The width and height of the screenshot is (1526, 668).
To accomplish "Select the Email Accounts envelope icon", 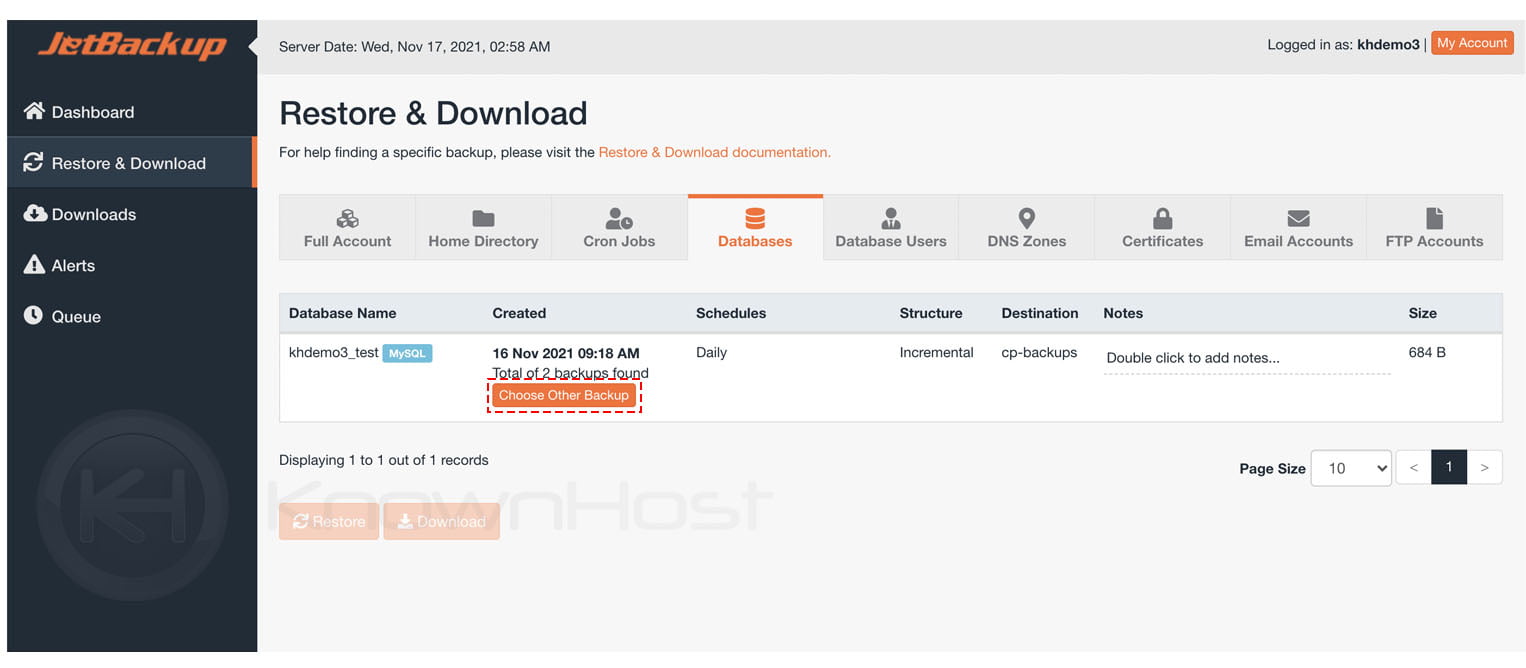I will pos(1298,218).
